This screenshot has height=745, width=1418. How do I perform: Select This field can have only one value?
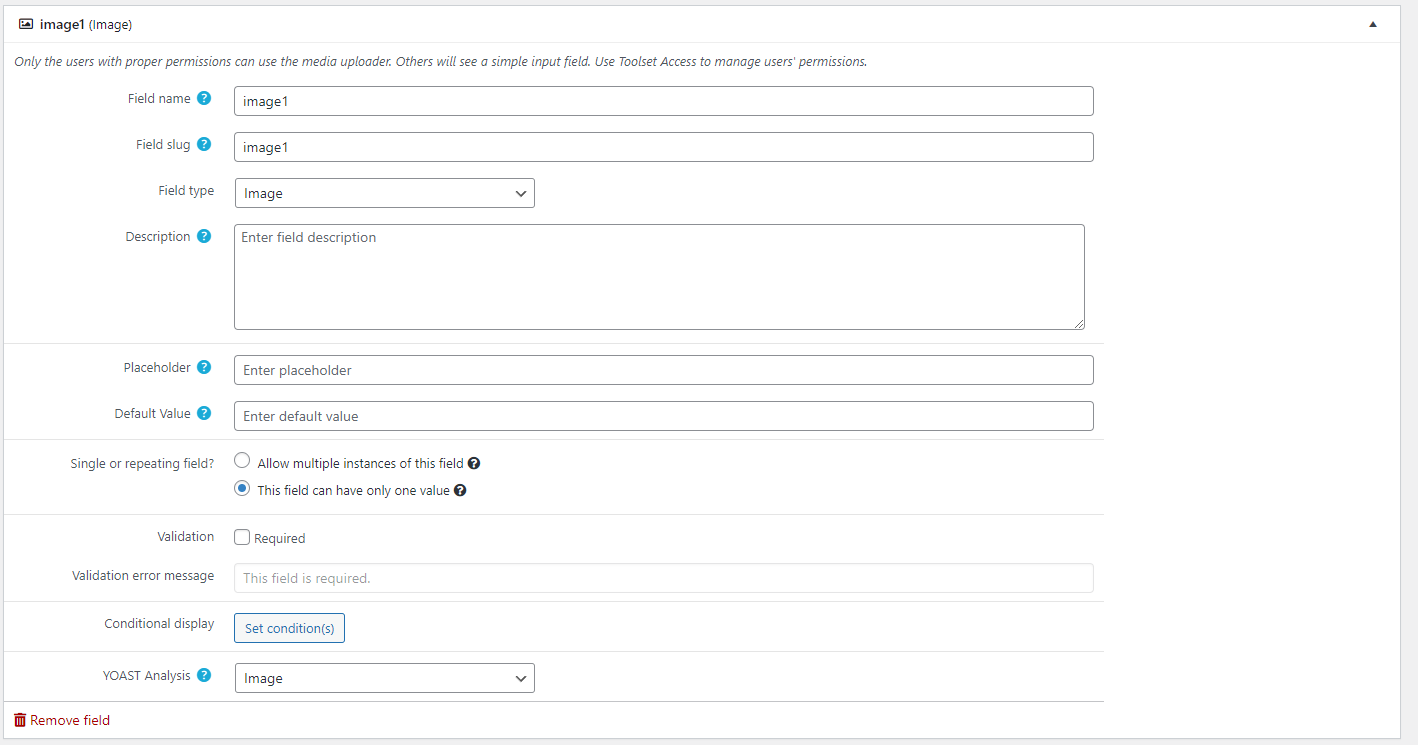pos(242,489)
